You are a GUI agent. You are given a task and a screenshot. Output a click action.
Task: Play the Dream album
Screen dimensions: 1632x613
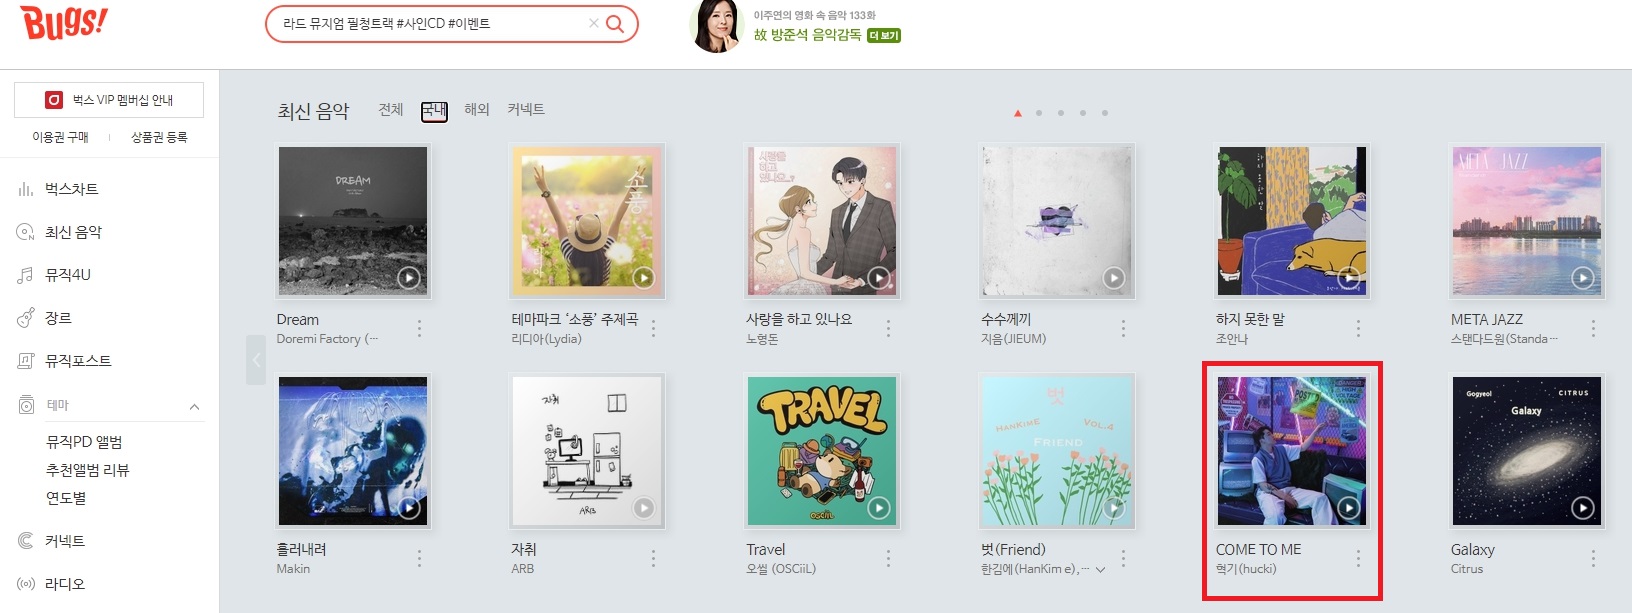[x=409, y=278]
